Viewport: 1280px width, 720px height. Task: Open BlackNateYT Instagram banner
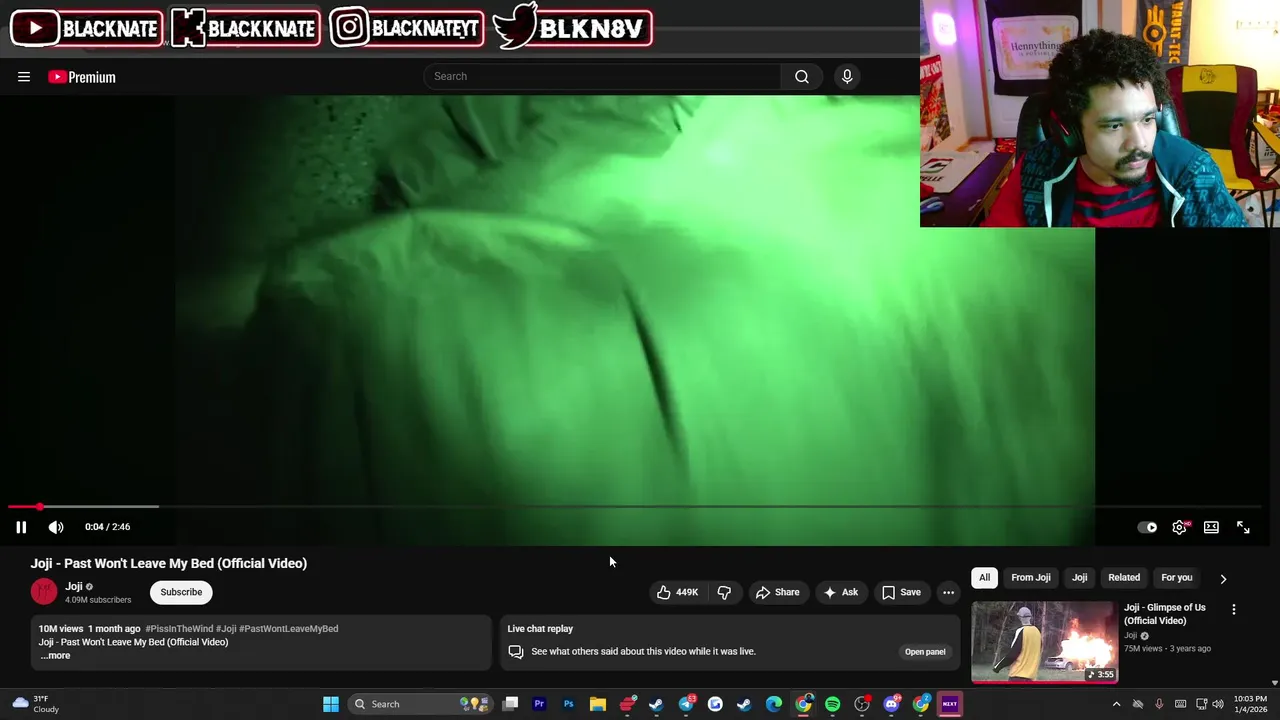[x=407, y=28]
